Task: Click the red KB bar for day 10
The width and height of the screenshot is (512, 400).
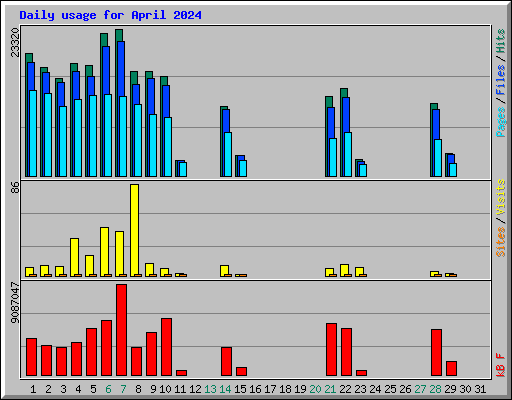Action: [x=166, y=347]
